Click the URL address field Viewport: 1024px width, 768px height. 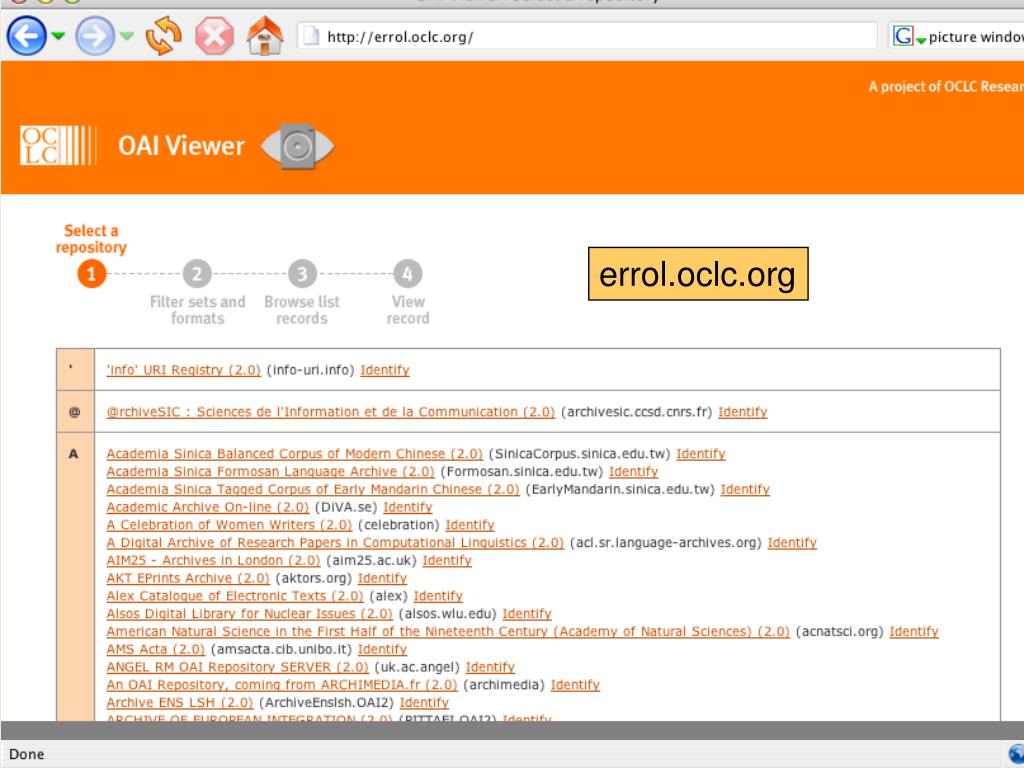tap(586, 36)
